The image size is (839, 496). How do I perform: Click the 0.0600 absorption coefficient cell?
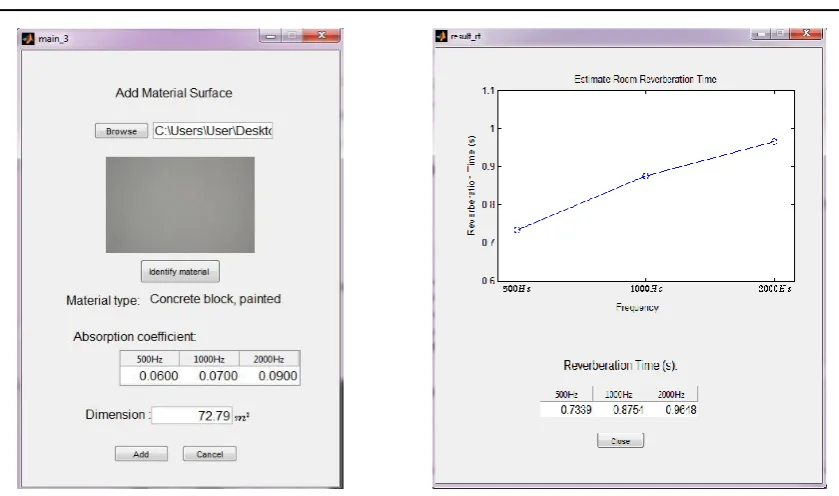click(150, 376)
